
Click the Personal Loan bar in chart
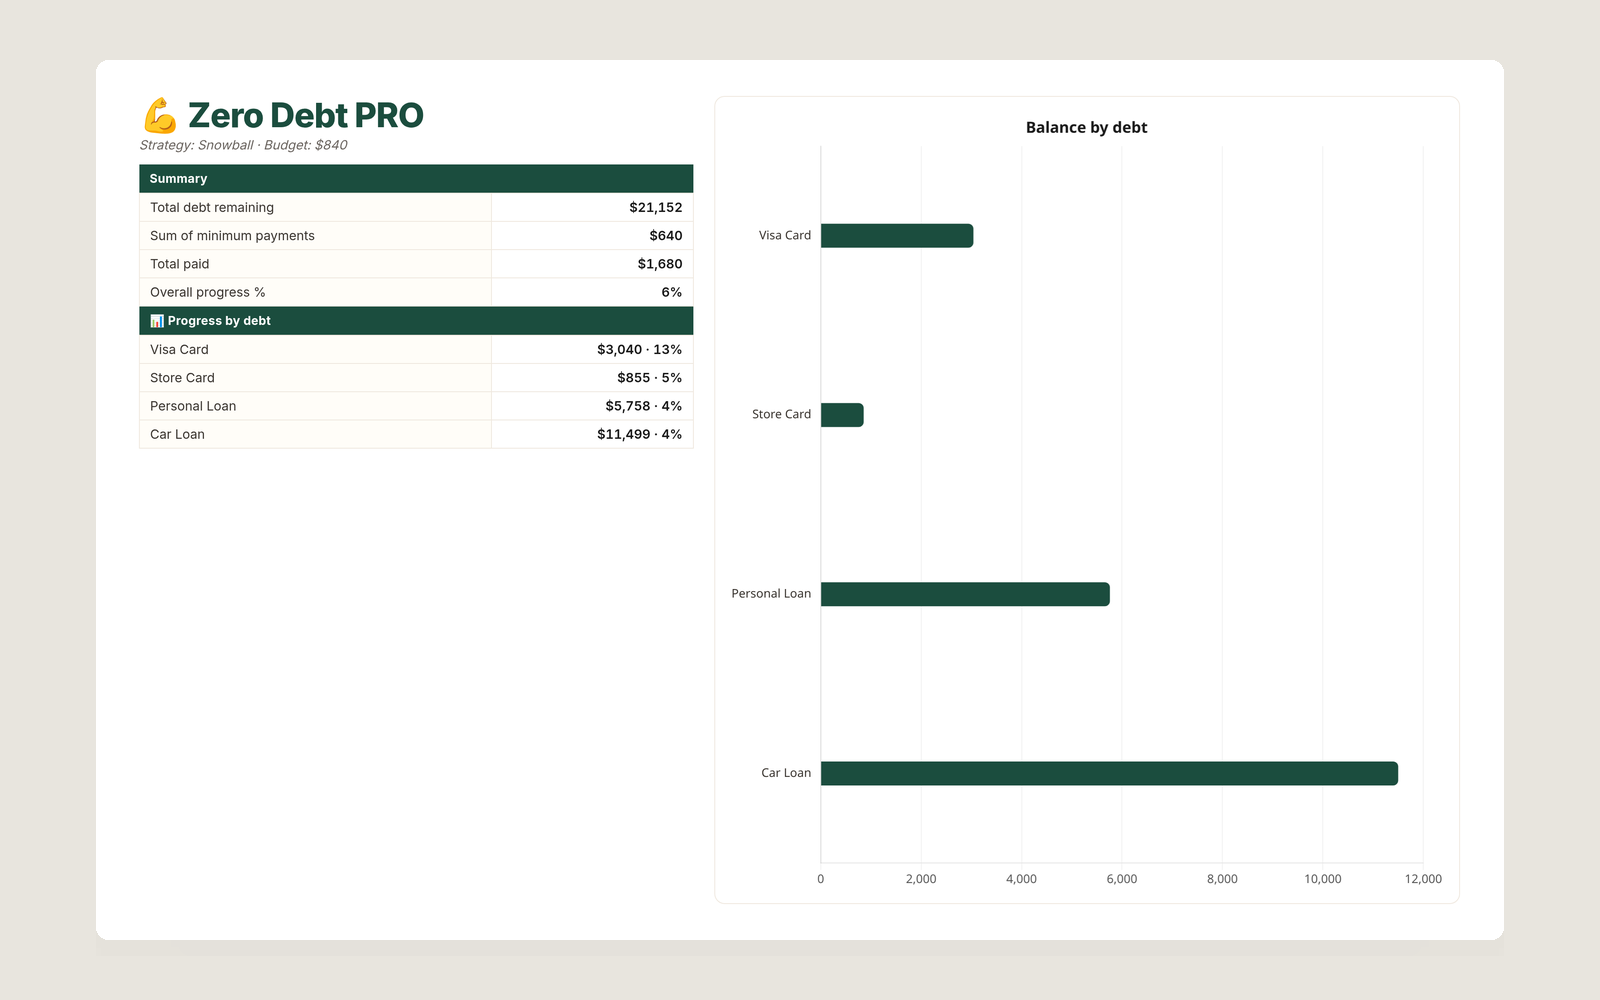coord(965,594)
